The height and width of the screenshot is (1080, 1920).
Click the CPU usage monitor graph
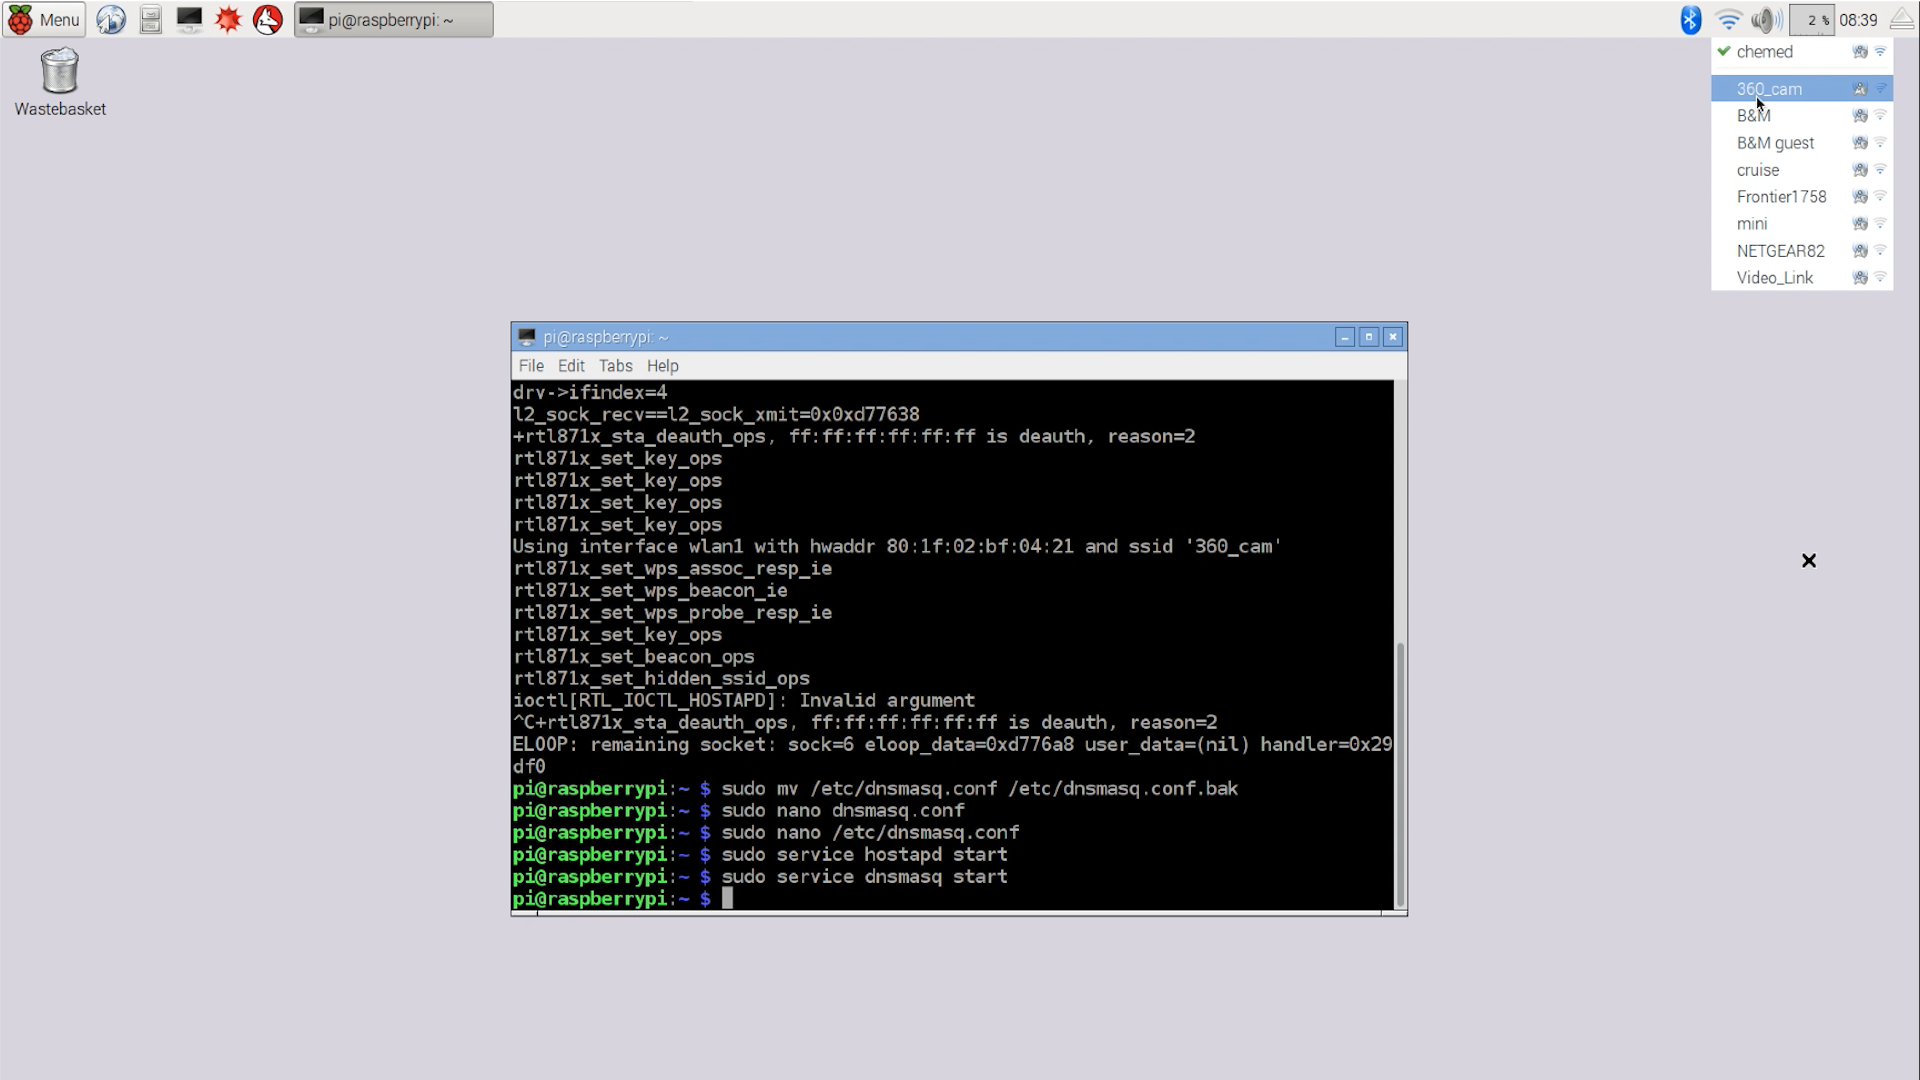[1811, 19]
